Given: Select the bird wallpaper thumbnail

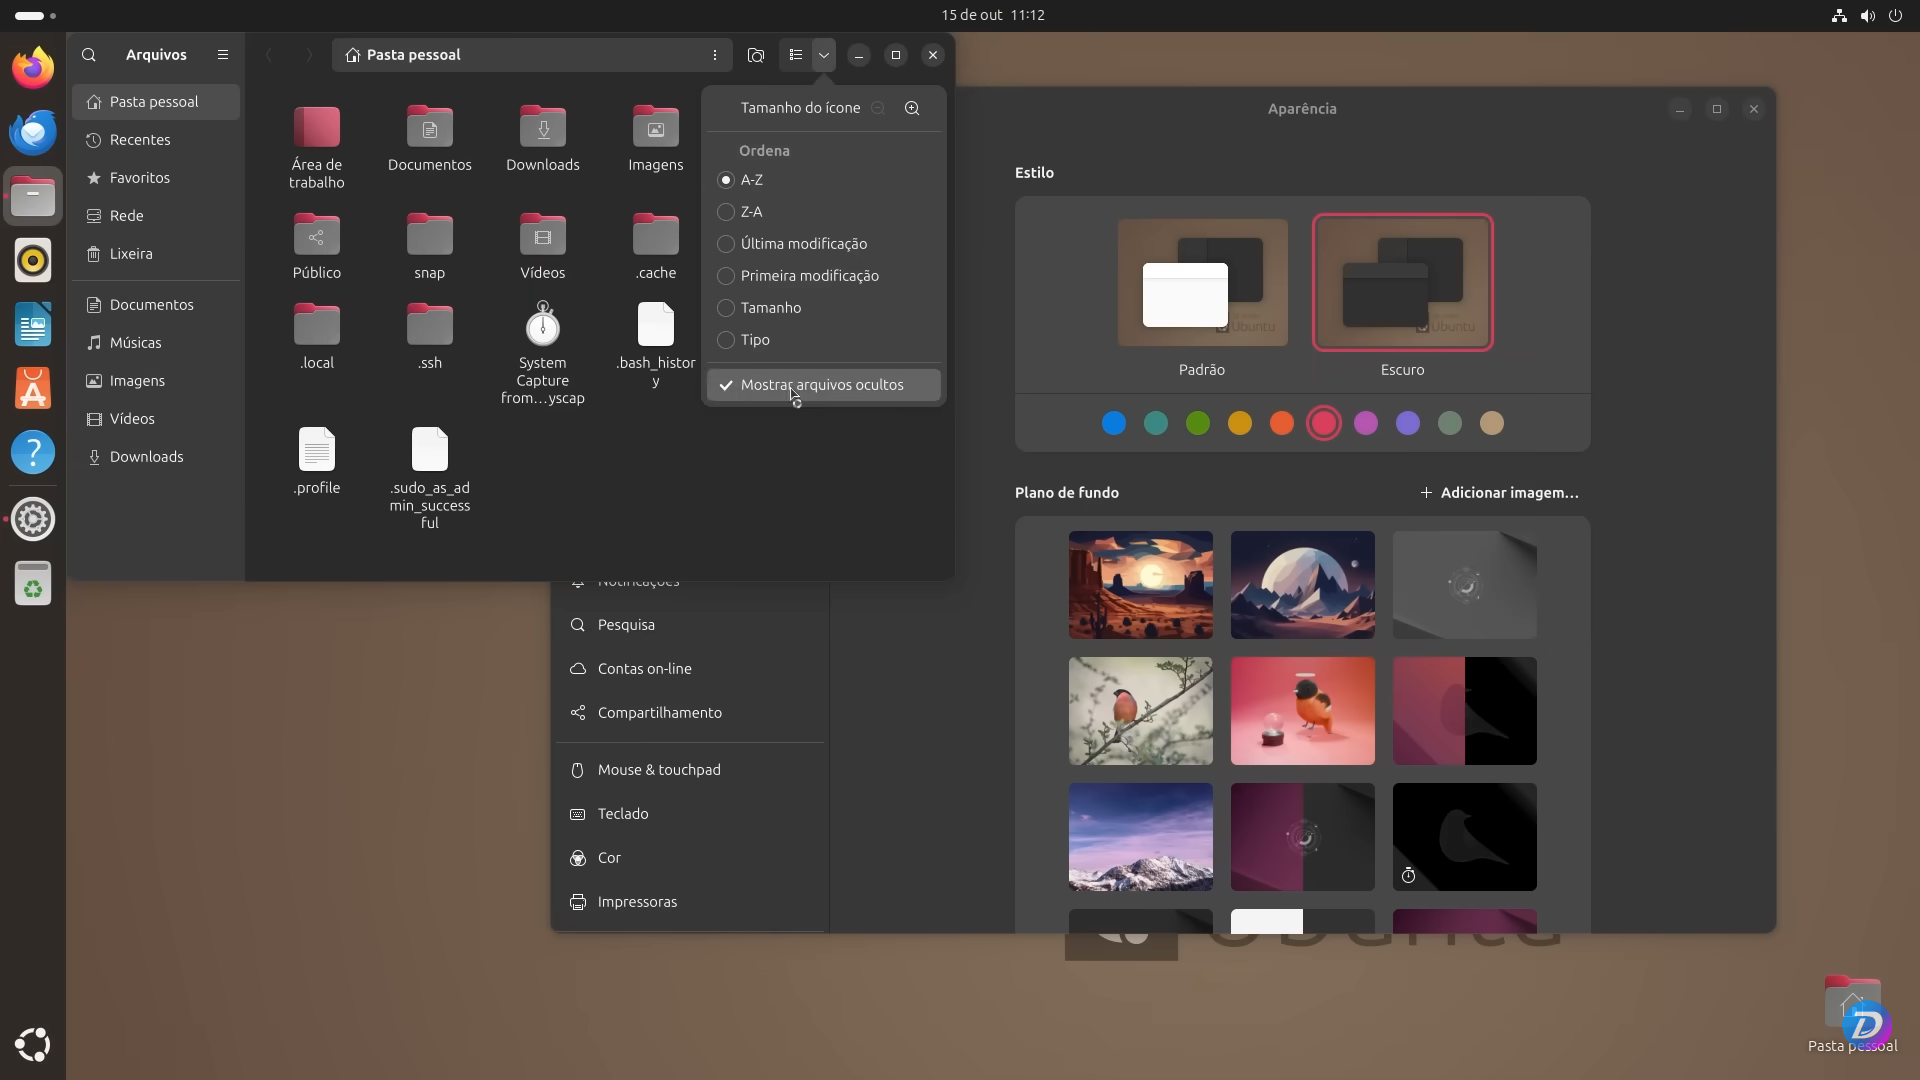Looking at the screenshot, I should coord(1139,711).
